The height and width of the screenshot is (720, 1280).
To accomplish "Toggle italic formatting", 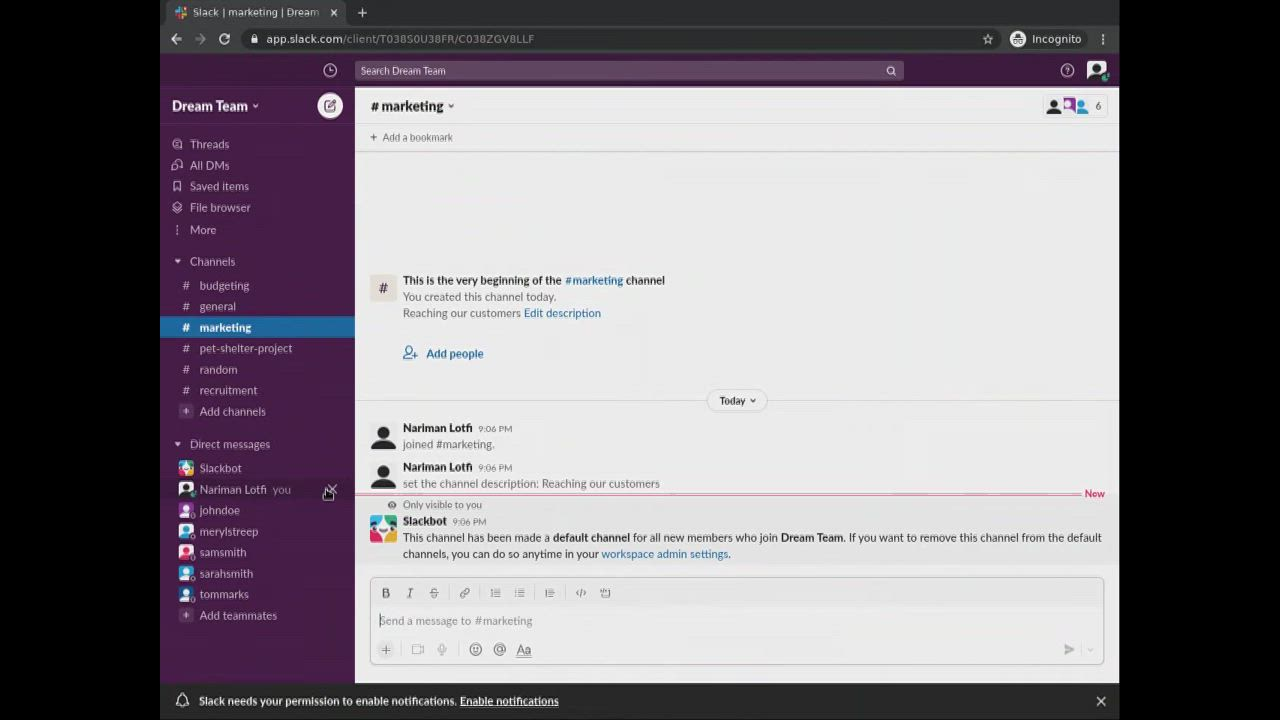I will click(410, 593).
